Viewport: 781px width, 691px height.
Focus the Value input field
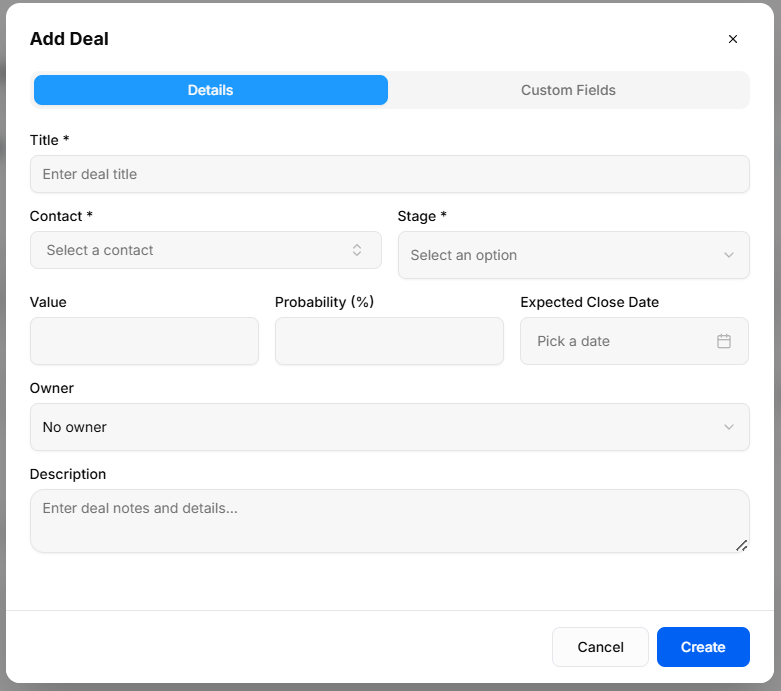point(144,341)
